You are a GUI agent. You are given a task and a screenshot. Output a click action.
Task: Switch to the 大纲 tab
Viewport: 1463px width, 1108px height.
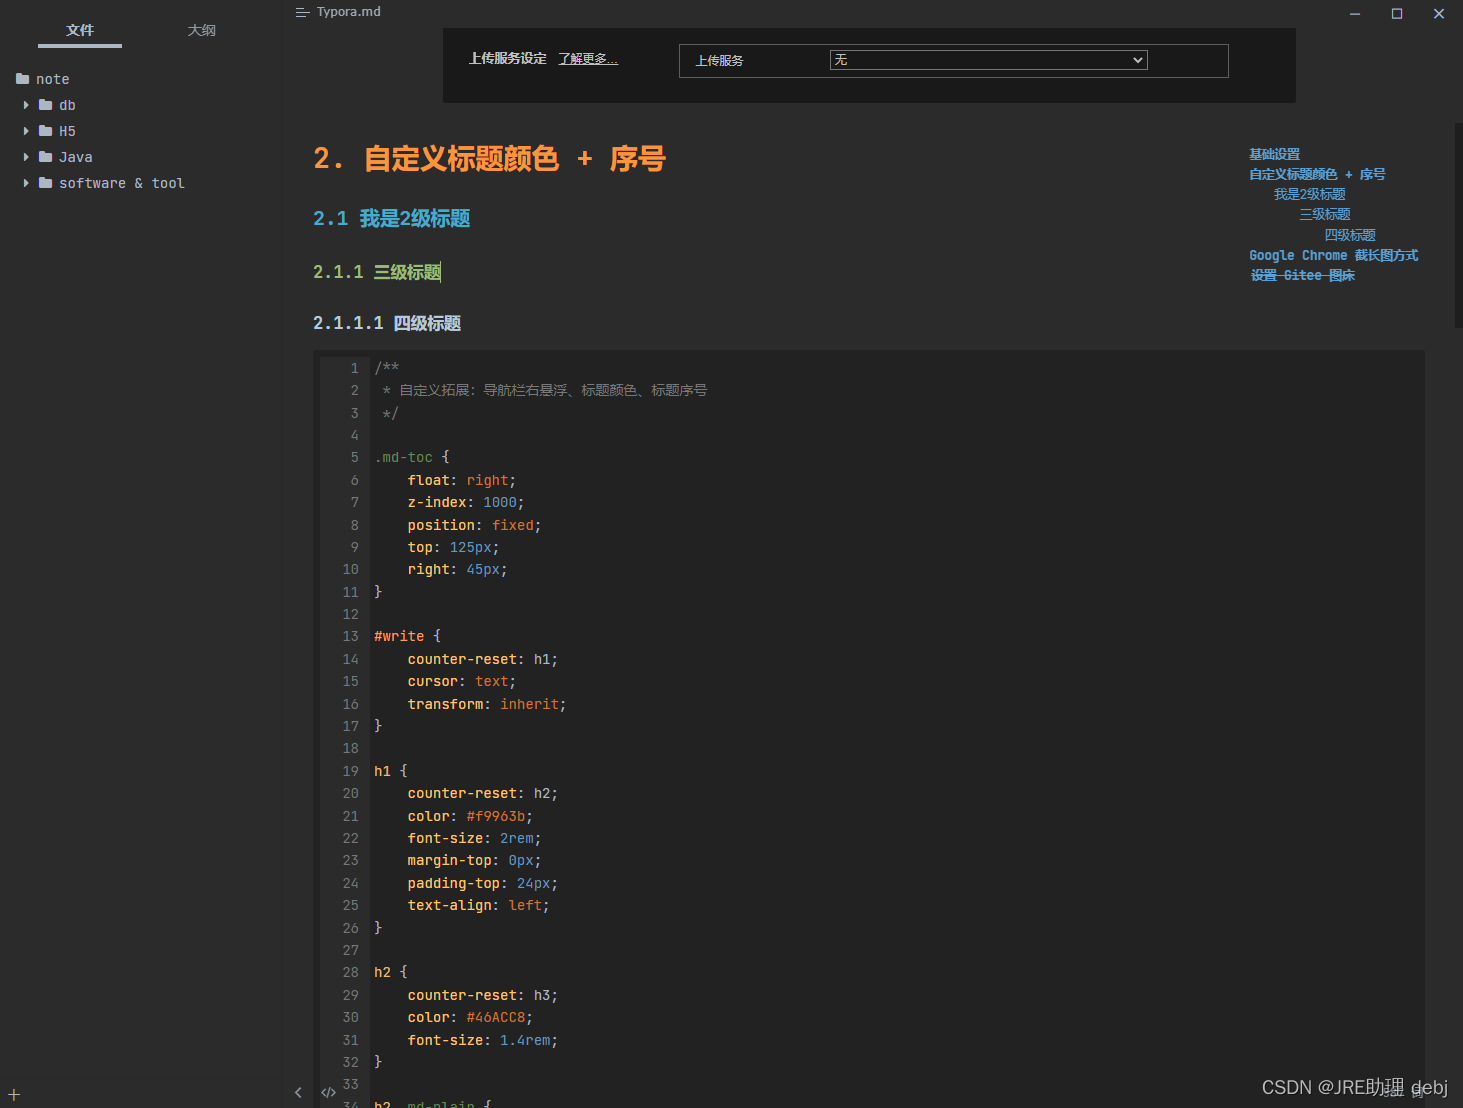202,30
